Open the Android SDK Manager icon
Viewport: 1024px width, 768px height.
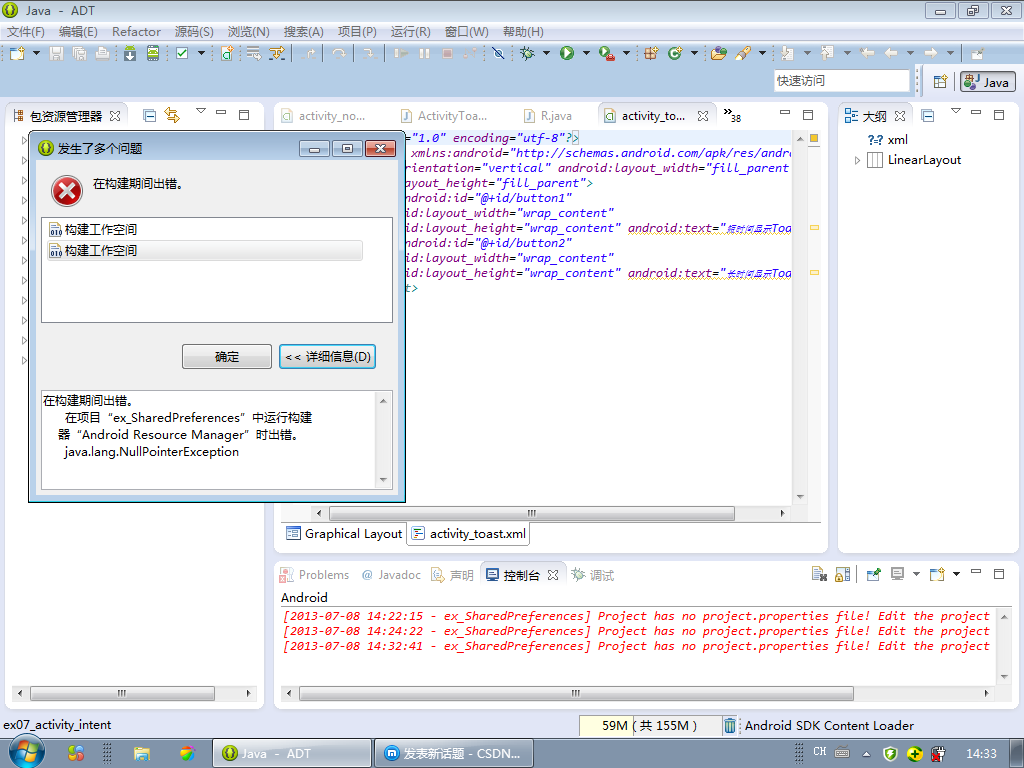(130, 53)
